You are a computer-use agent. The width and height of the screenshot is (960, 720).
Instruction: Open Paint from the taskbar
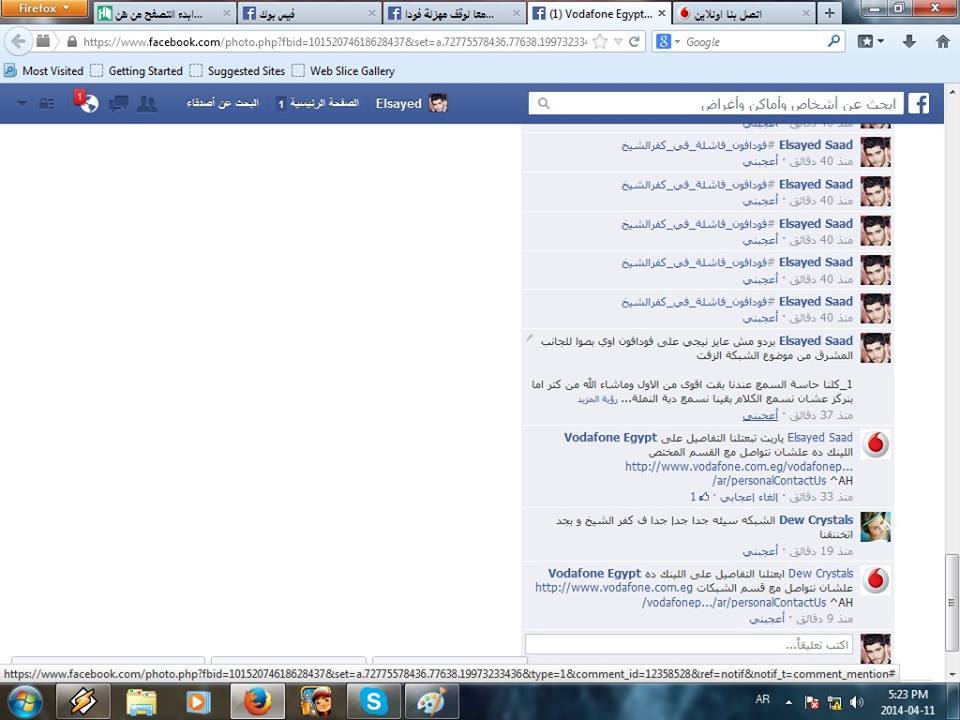(x=432, y=702)
